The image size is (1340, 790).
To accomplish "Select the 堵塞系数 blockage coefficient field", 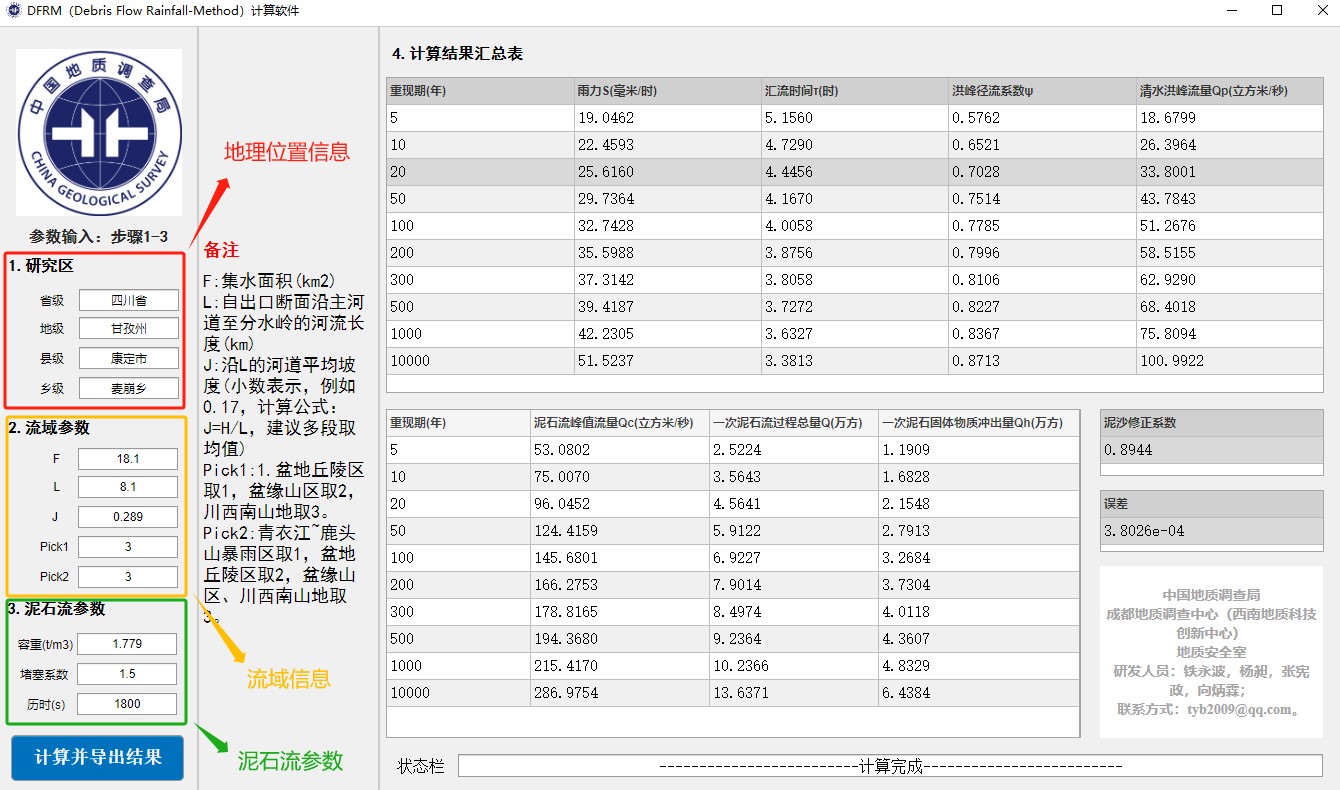I will coord(127,674).
